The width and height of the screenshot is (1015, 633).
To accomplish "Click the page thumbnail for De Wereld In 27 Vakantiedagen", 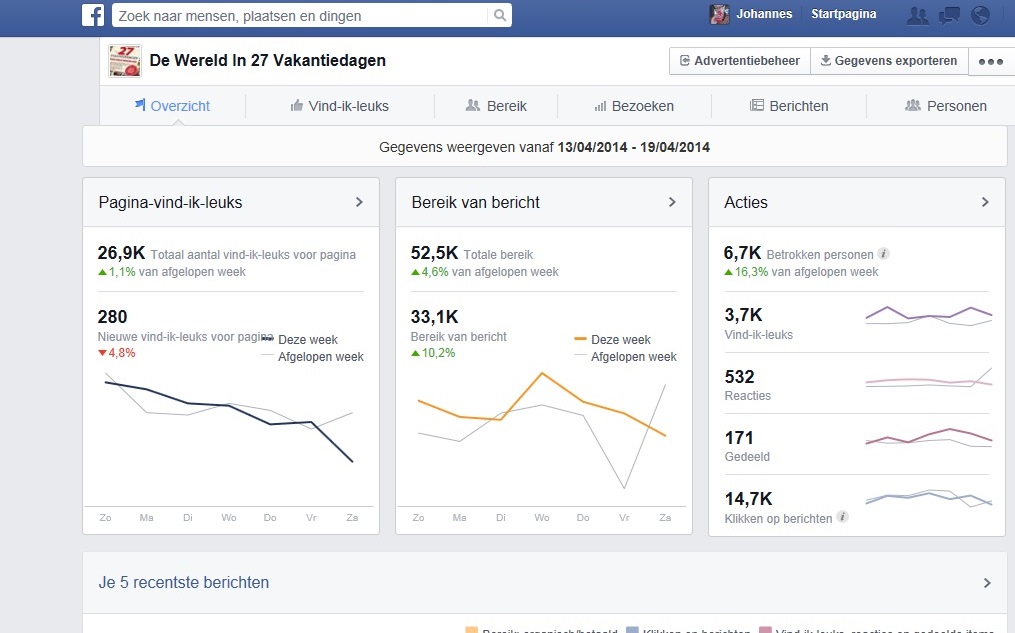I will tap(125, 61).
